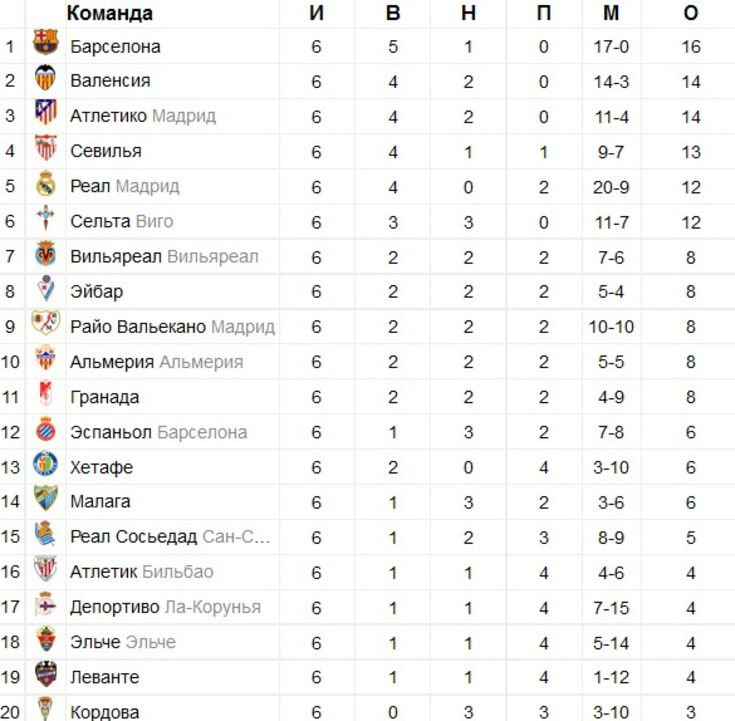Open the Малага team link
735x721 pixels.
(x=100, y=502)
